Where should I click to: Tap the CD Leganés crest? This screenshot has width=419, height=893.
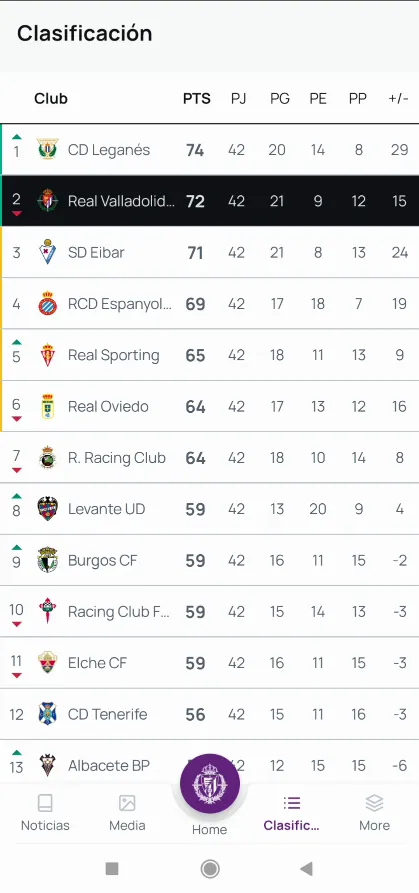(47, 149)
